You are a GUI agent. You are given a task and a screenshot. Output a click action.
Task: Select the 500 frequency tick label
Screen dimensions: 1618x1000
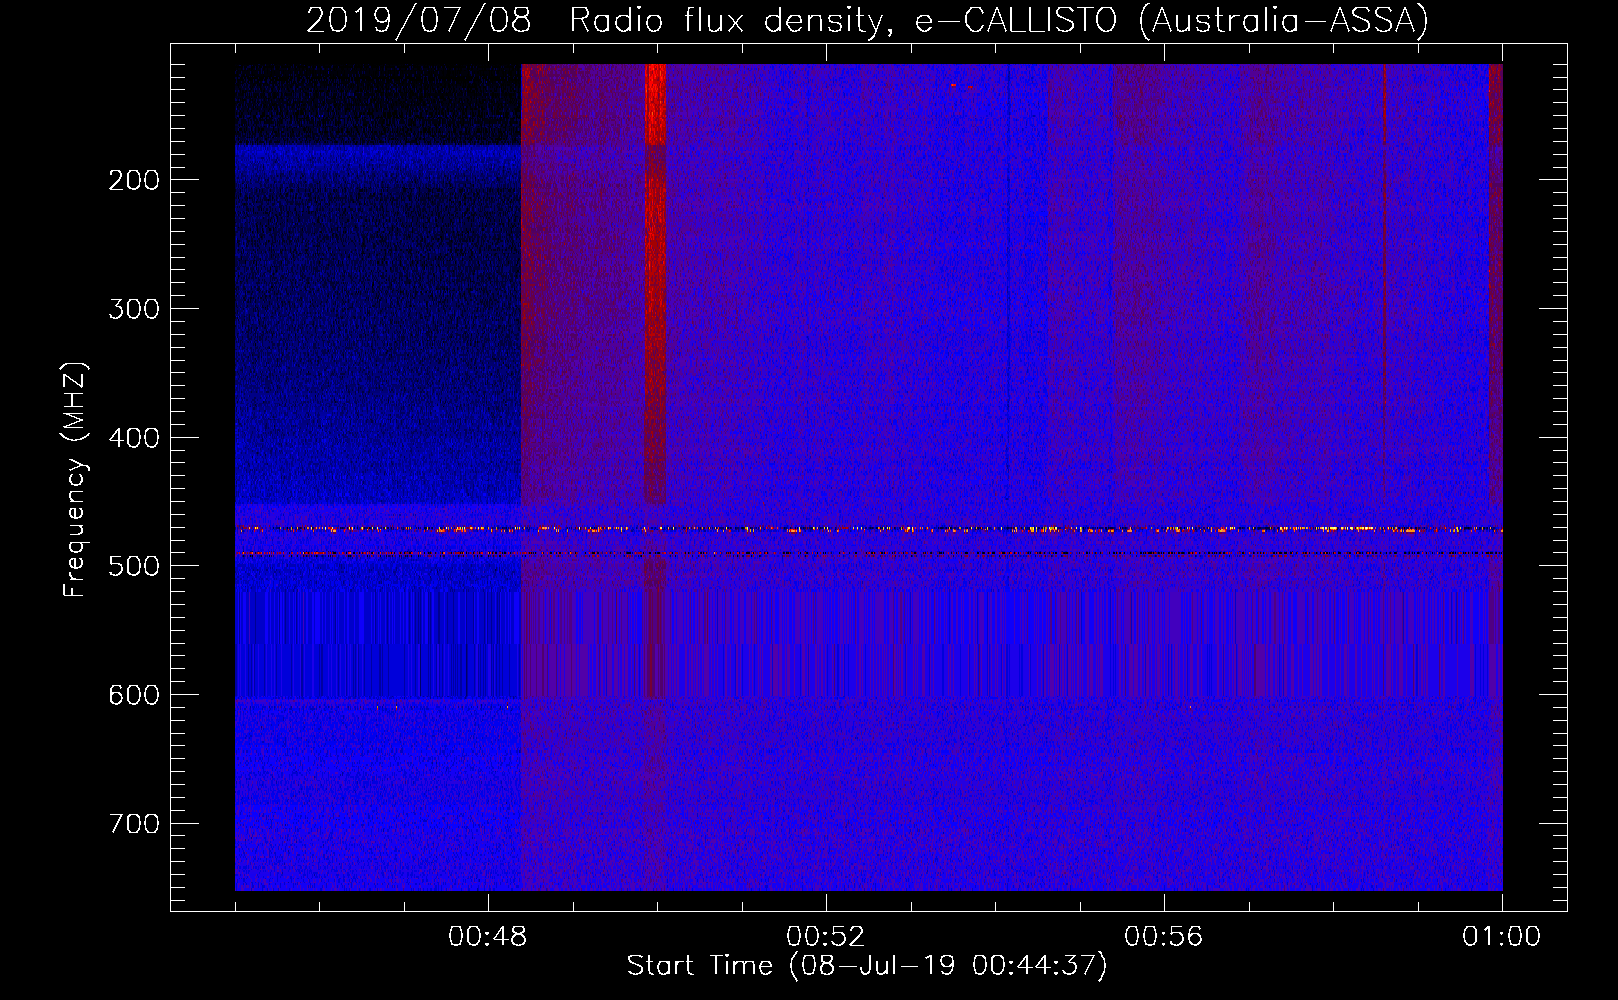point(134,566)
